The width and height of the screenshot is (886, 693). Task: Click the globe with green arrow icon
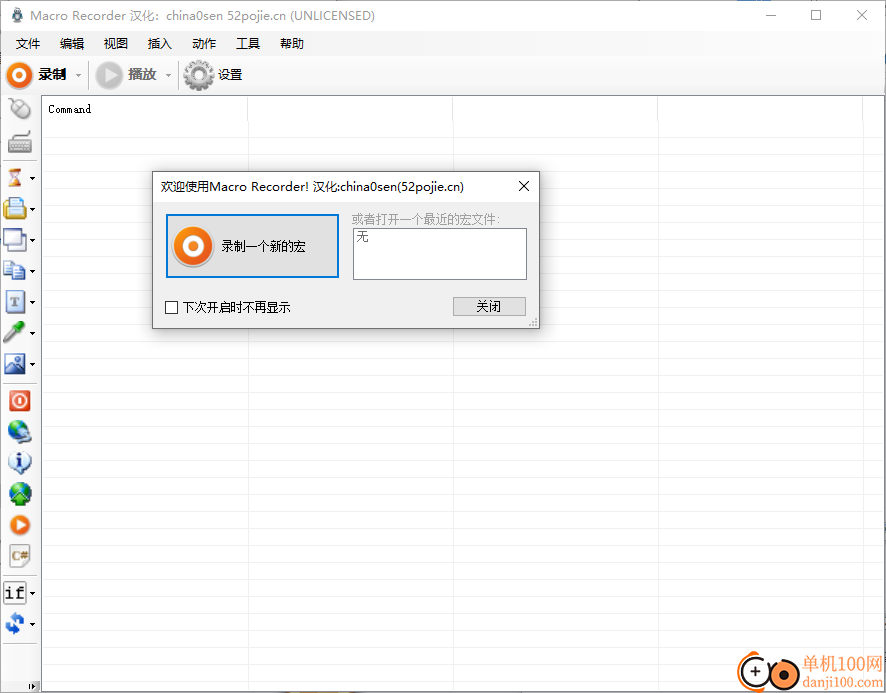20,493
